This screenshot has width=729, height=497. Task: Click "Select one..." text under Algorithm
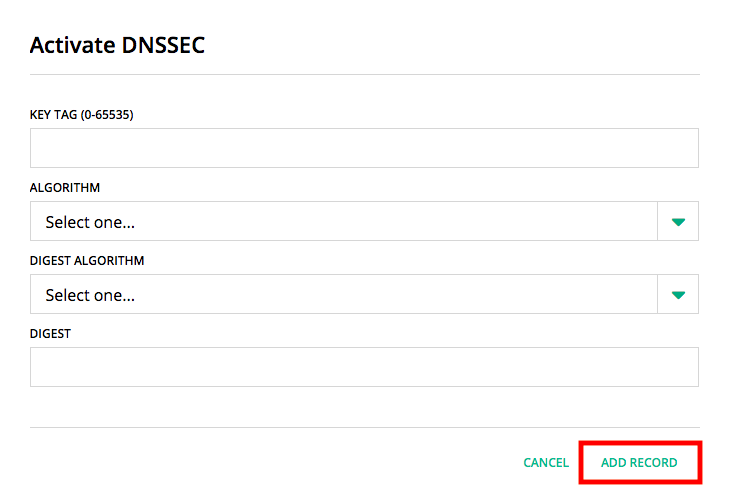click(x=90, y=222)
